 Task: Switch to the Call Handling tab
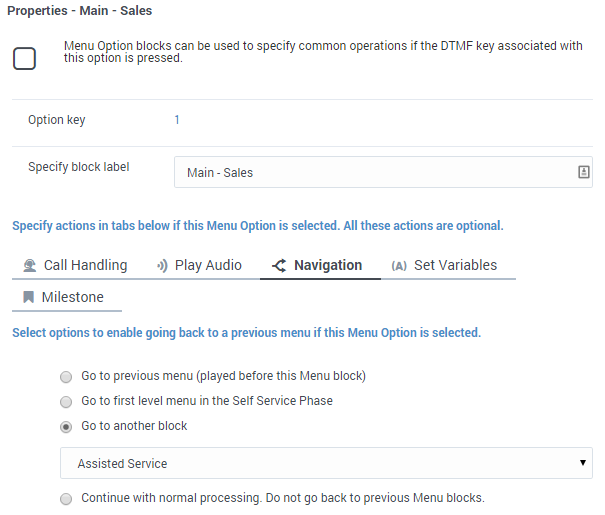click(75, 265)
